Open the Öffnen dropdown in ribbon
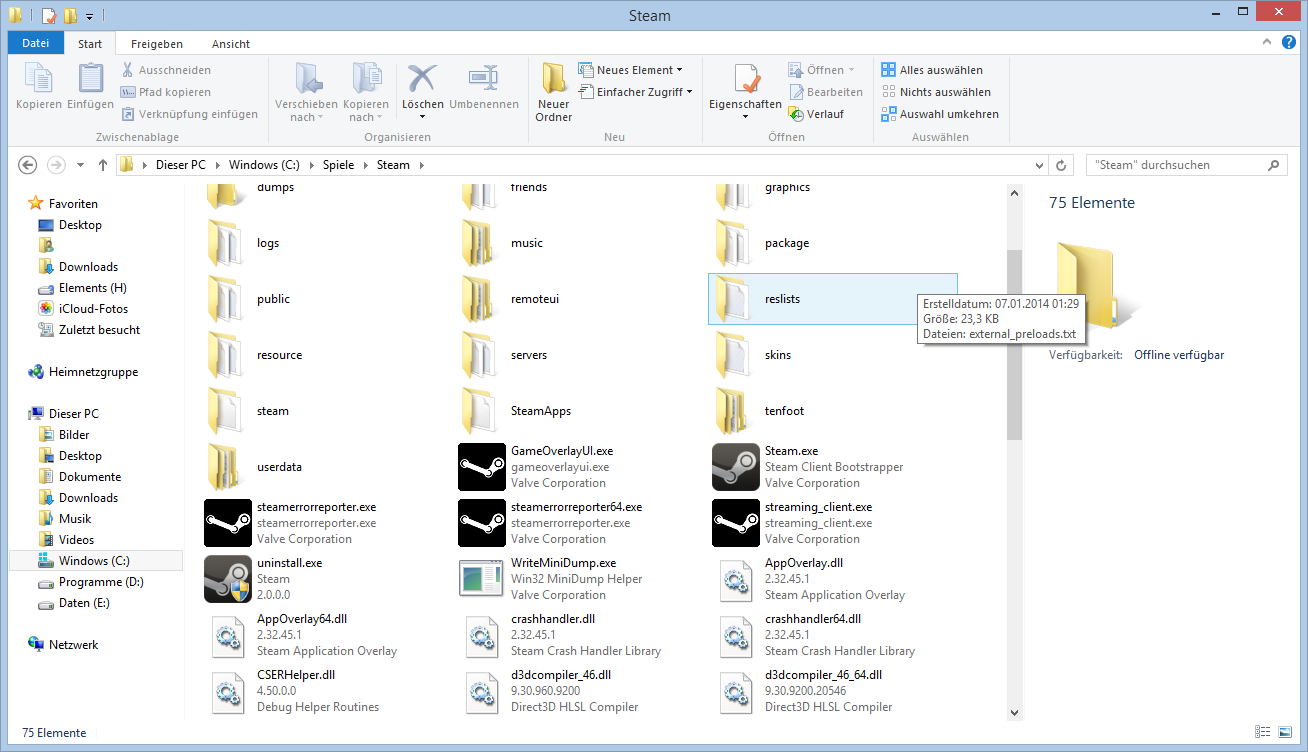Screen dimensions: 1308x752 point(822,70)
